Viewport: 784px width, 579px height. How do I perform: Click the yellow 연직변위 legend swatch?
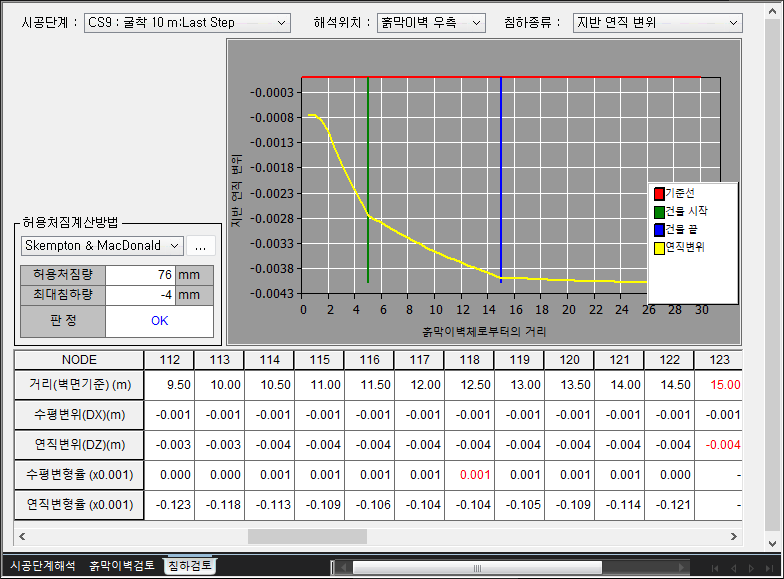(x=659, y=247)
